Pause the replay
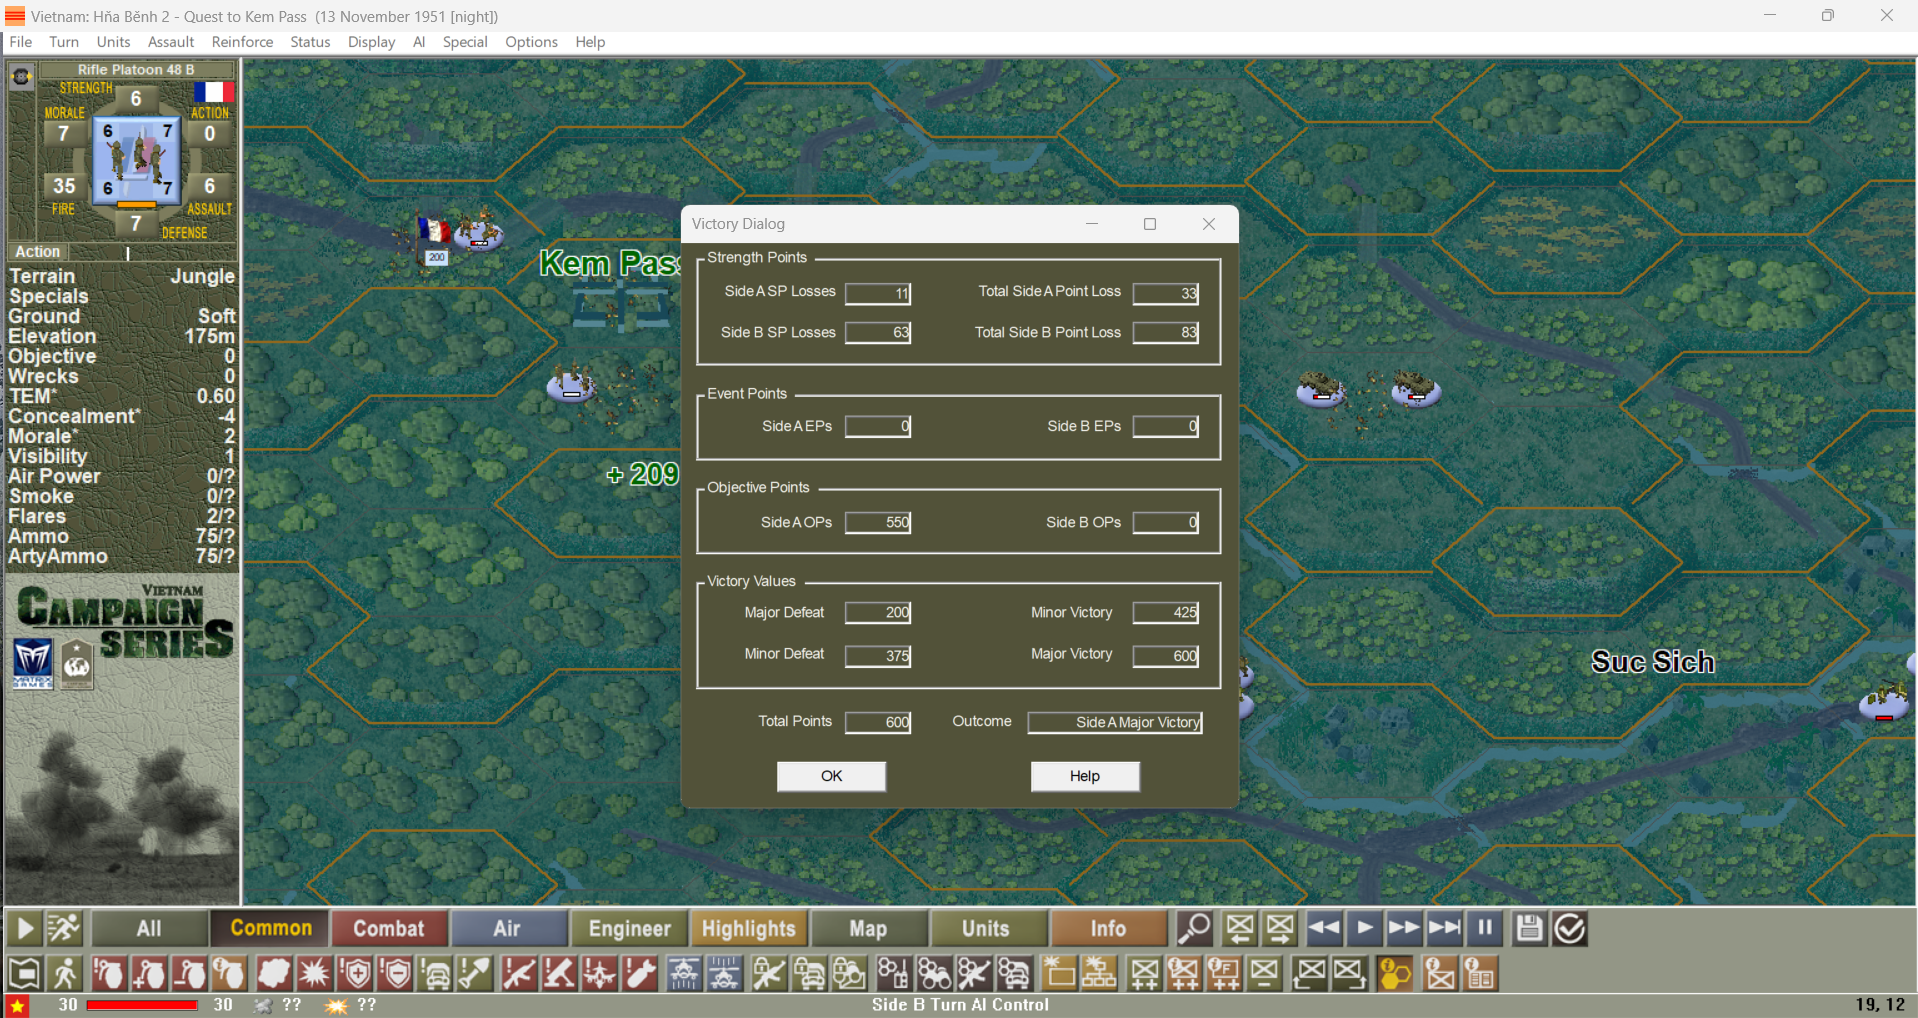 point(1485,928)
